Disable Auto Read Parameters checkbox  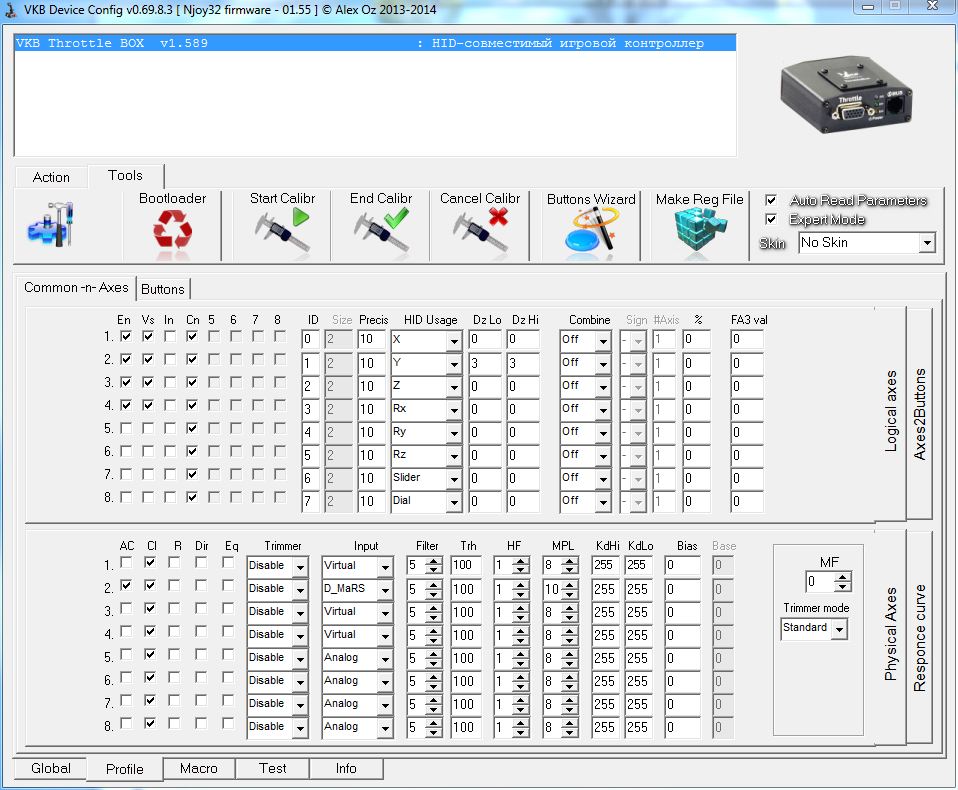[x=771, y=201]
